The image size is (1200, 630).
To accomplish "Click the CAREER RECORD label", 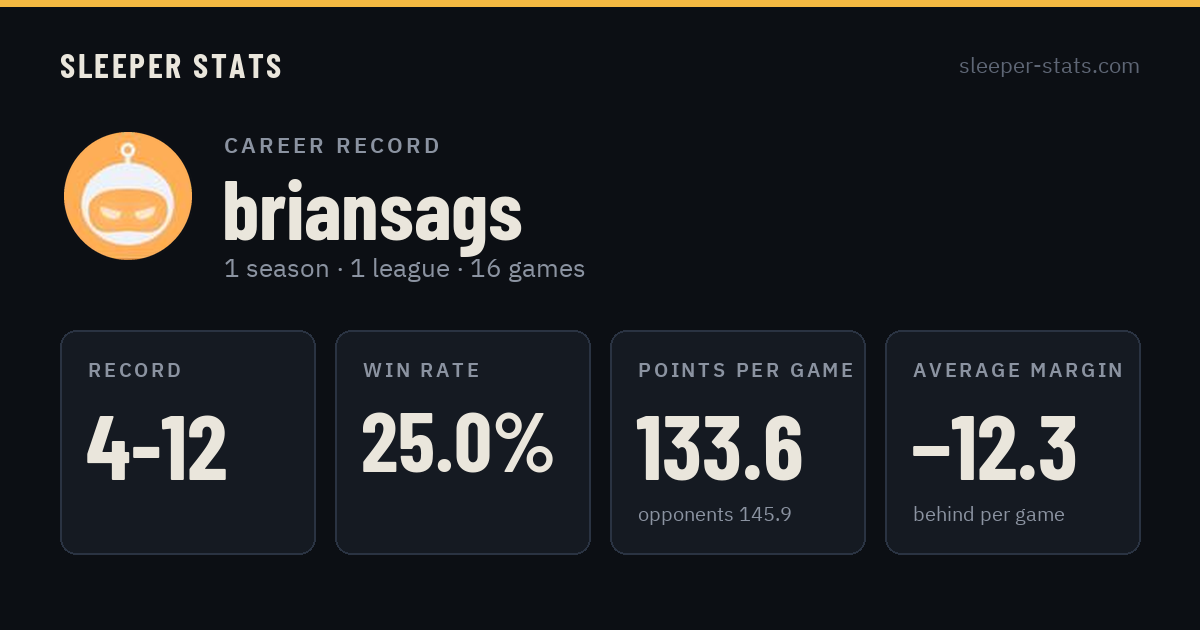I will 332,146.
